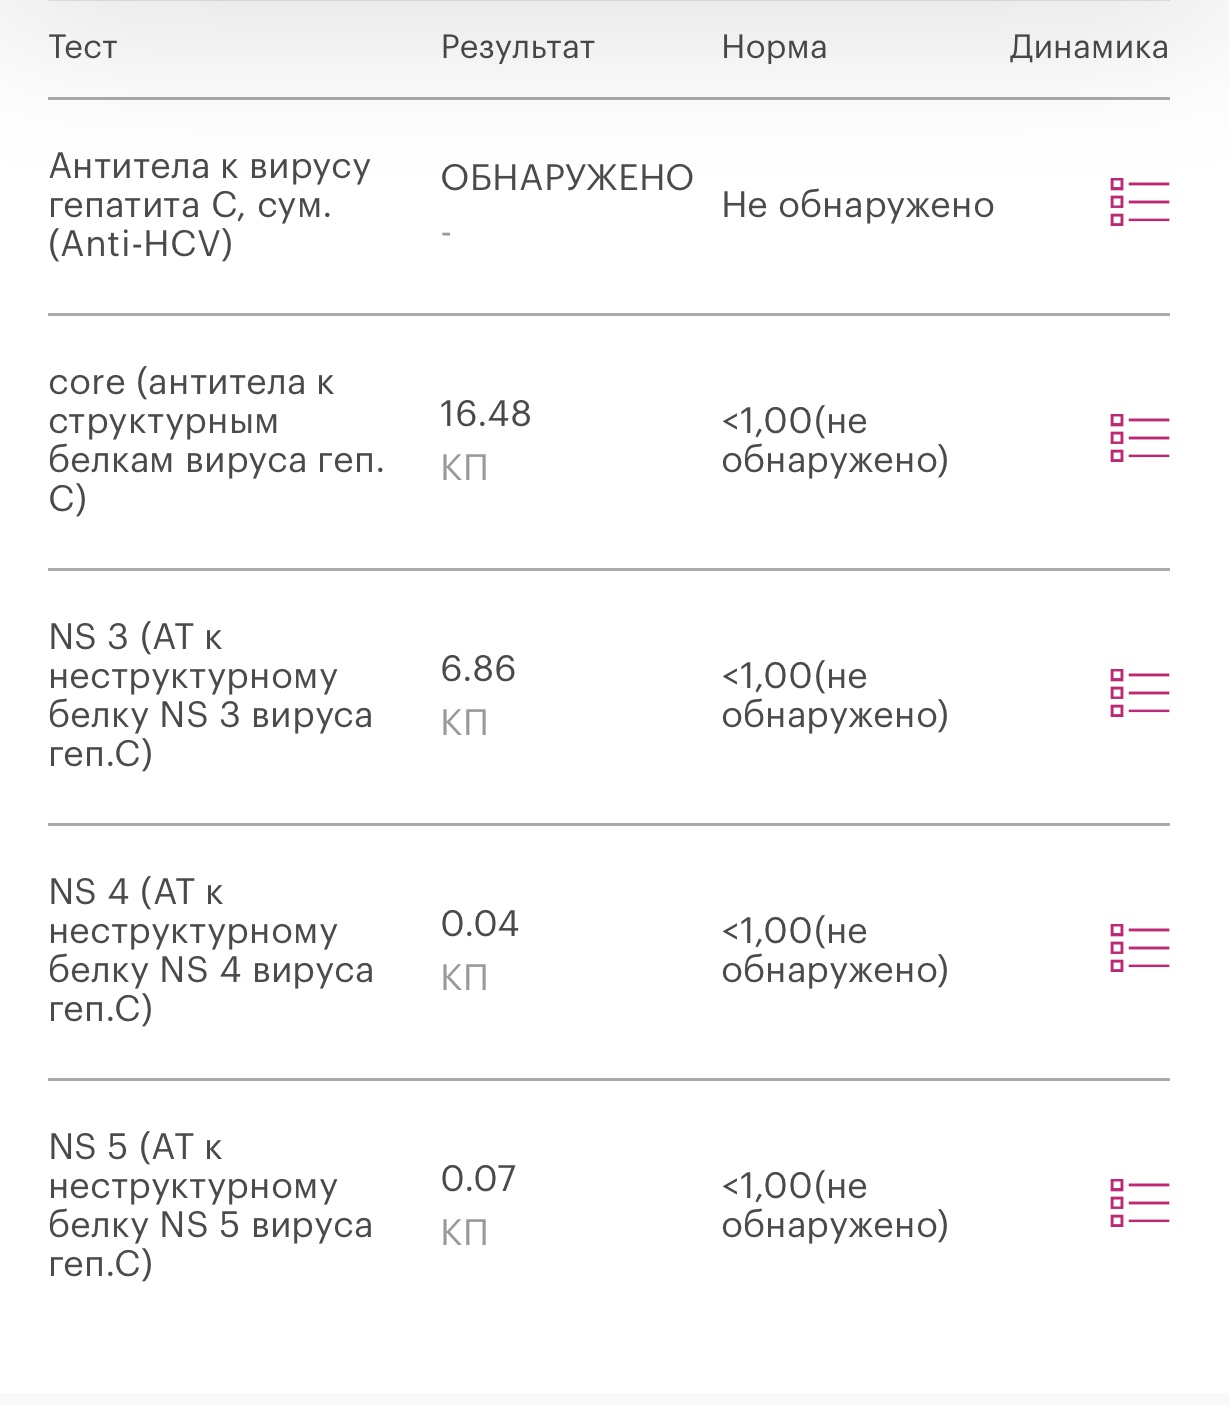The height and width of the screenshot is (1405, 1229).
Task: View dynamics icon in NS 4 row
Action: click(x=1139, y=948)
